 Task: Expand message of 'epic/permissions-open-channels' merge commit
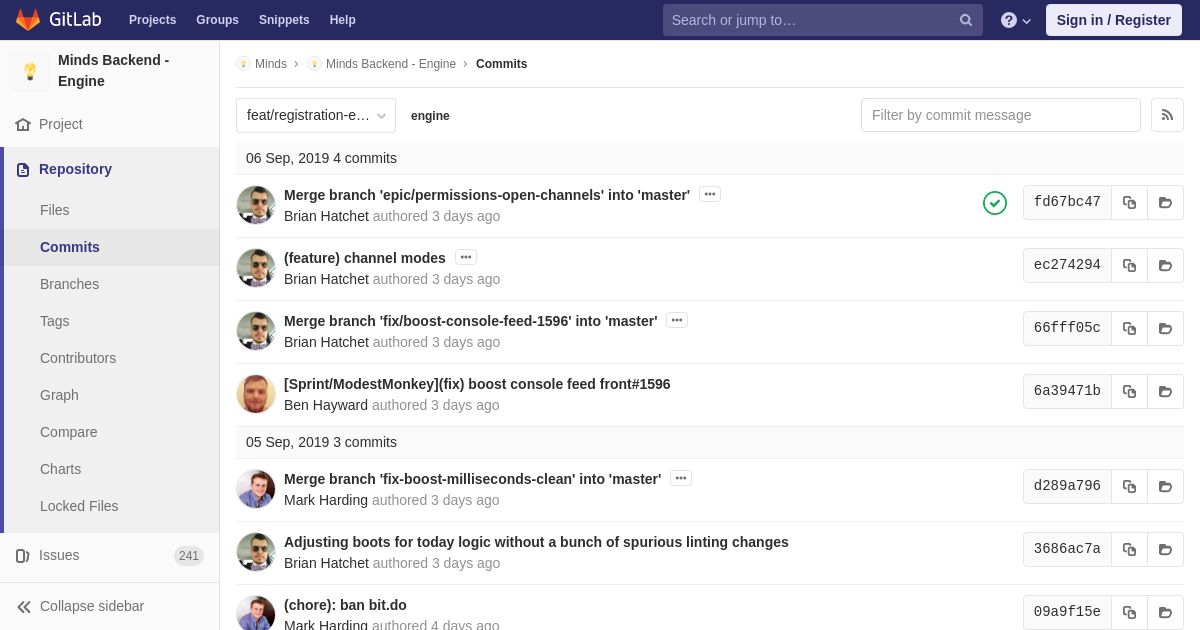710,194
